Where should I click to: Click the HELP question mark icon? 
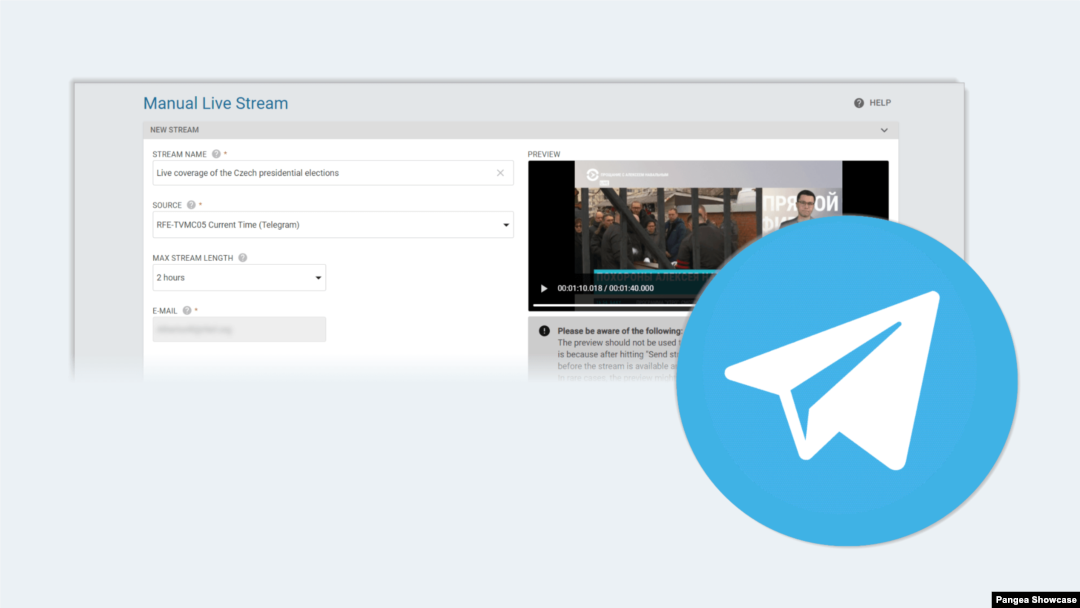859,103
